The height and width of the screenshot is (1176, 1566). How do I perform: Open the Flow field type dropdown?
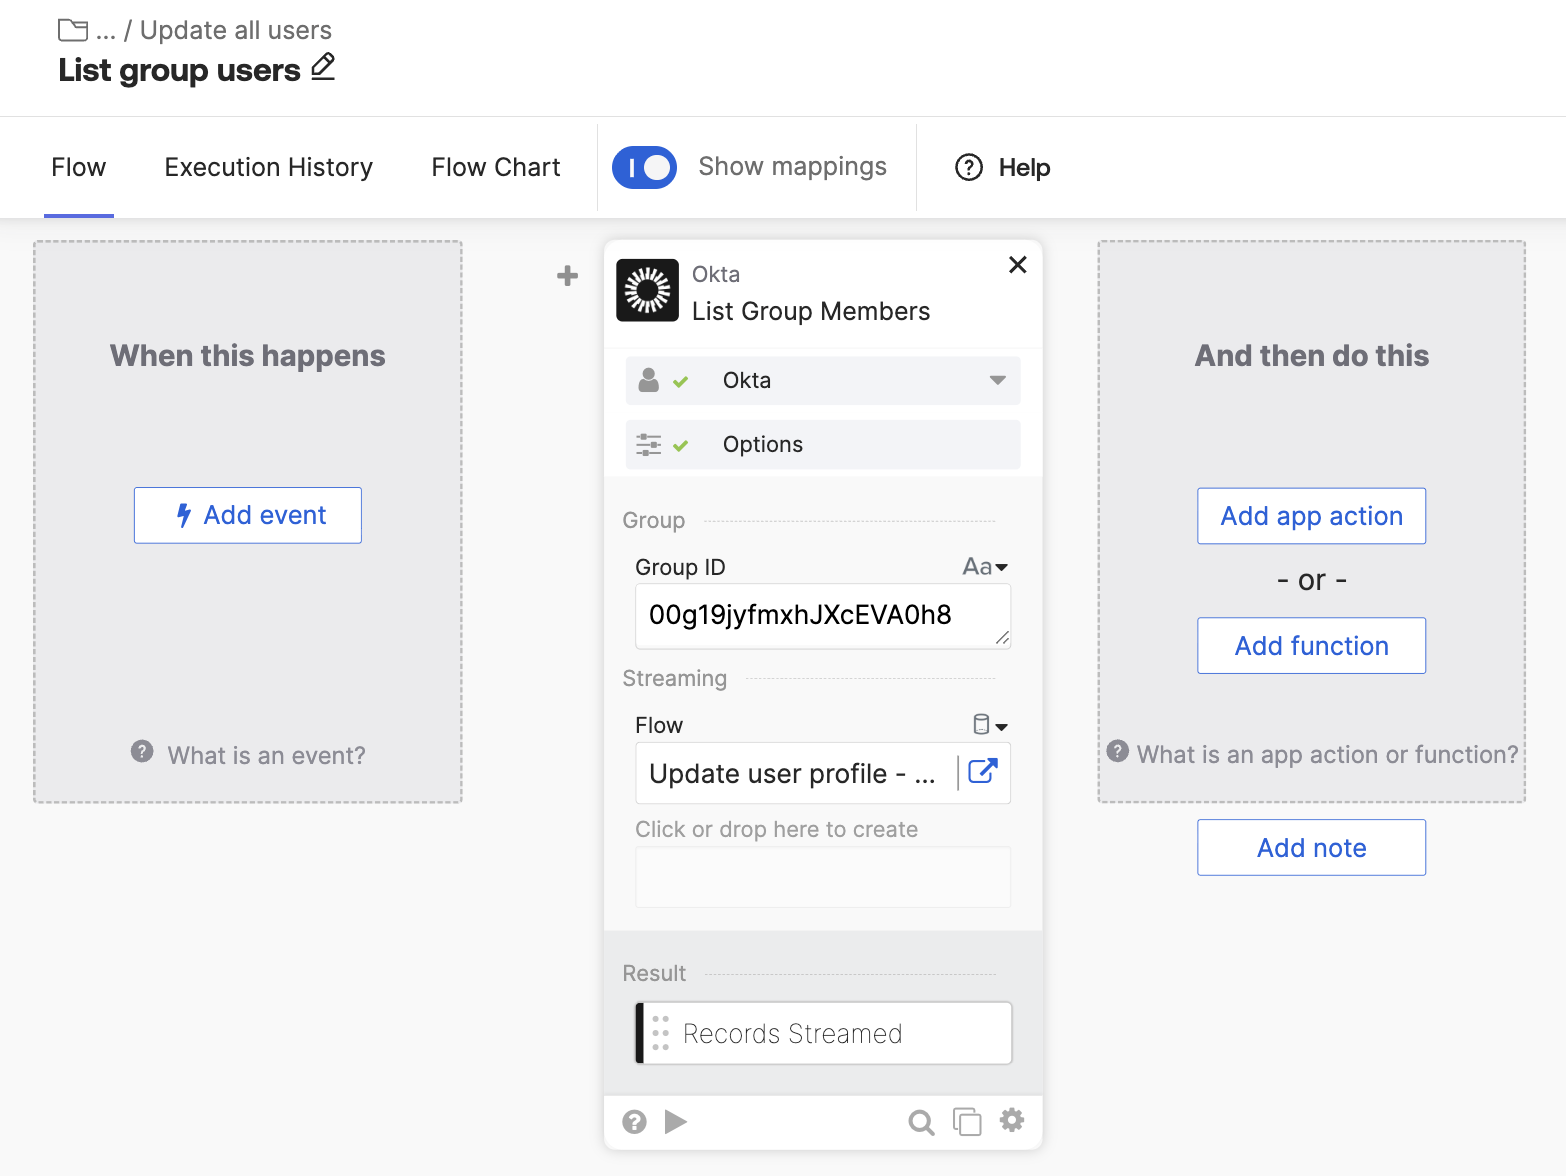991,725
